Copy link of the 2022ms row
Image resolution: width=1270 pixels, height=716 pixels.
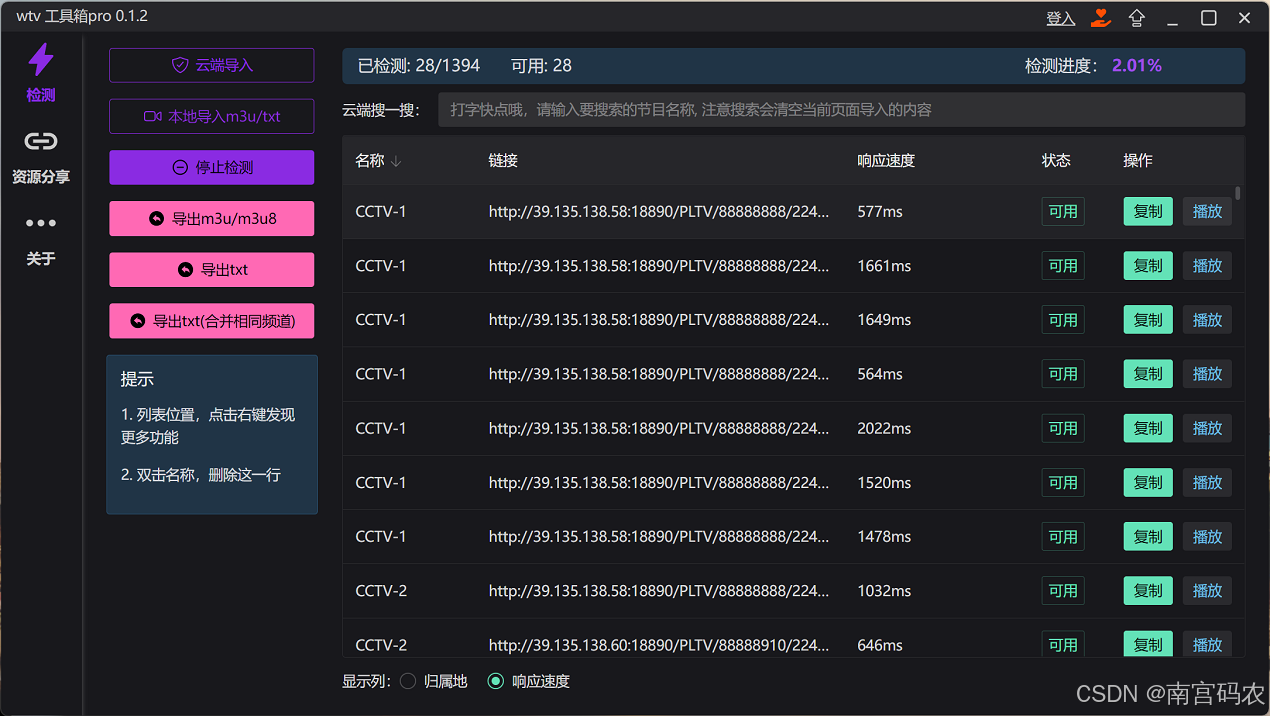tap(1148, 427)
